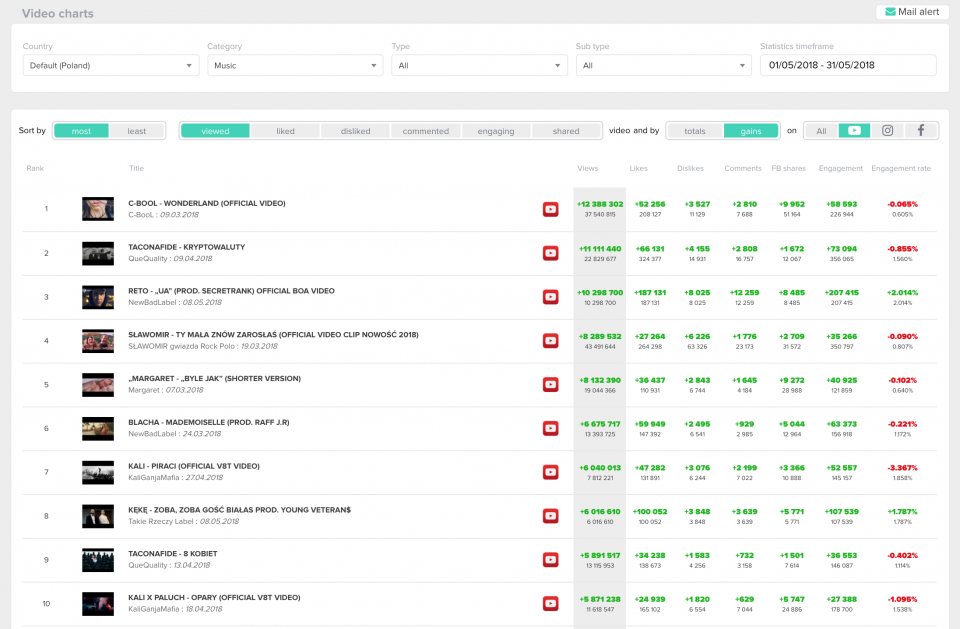This screenshot has width=960, height=629.
Task: Click engagement rate +2.014% value
Action: coord(902,293)
